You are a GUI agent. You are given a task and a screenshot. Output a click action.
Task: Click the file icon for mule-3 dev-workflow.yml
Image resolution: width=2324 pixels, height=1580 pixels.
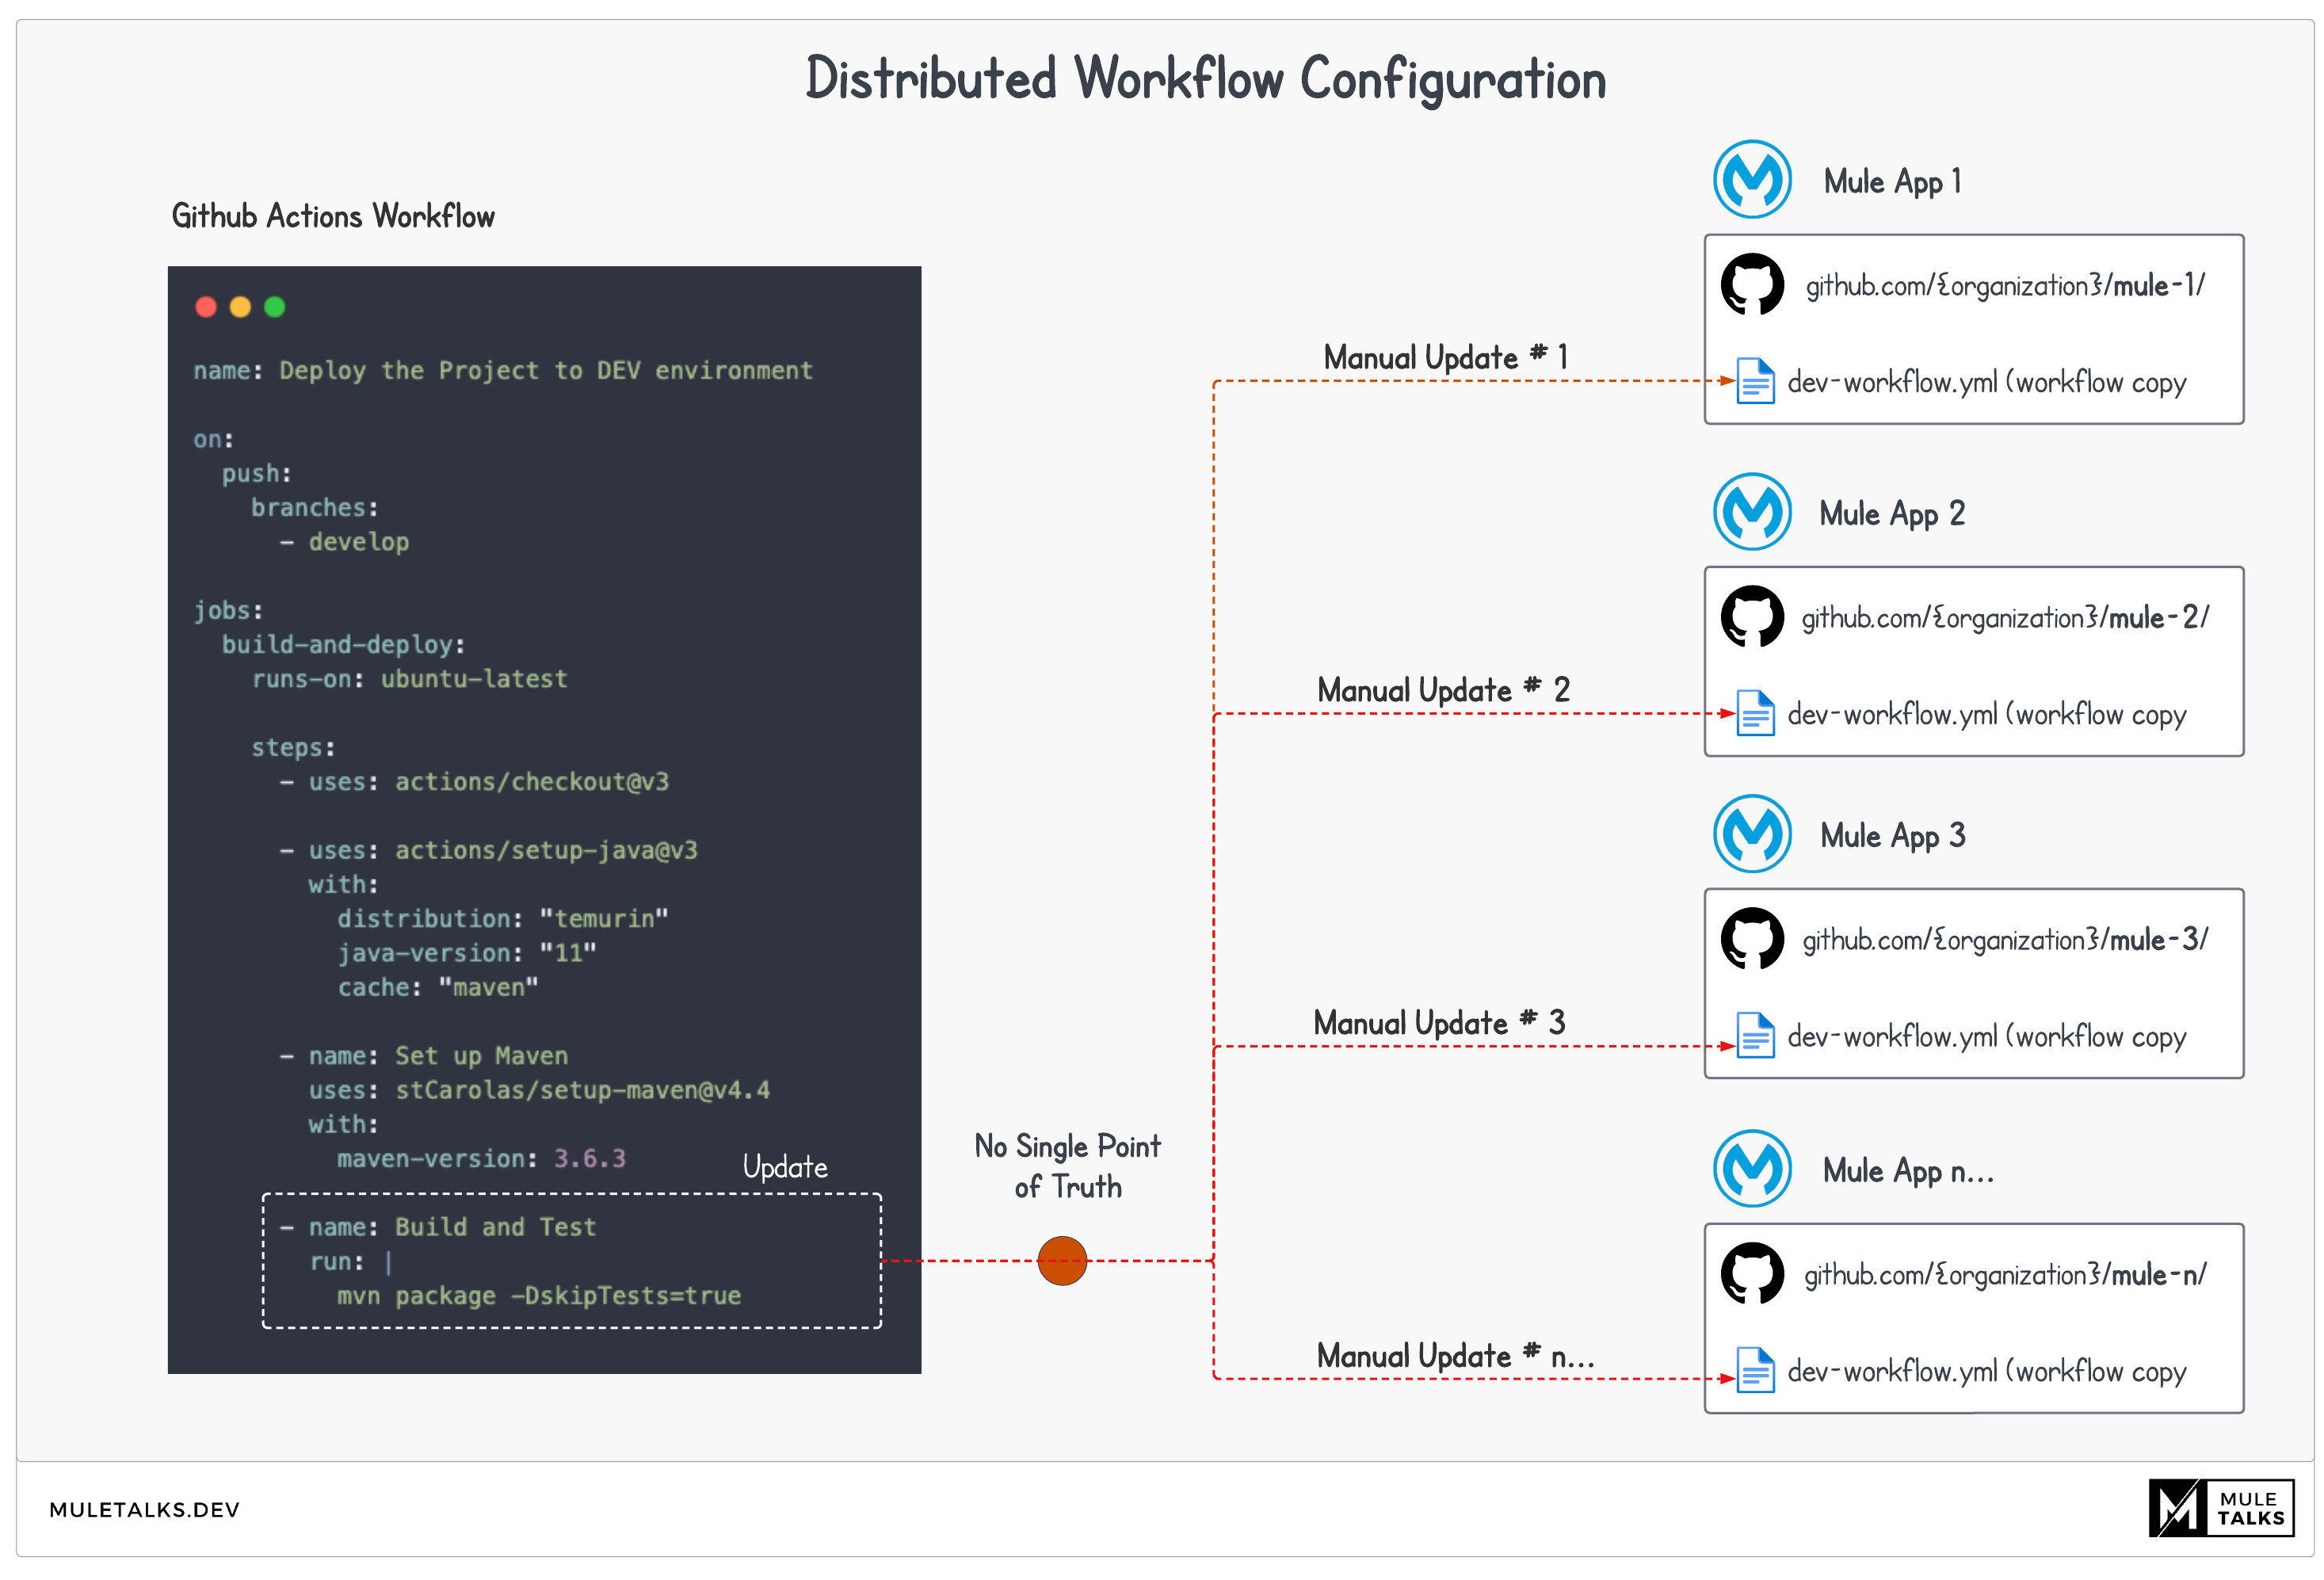(1755, 1035)
